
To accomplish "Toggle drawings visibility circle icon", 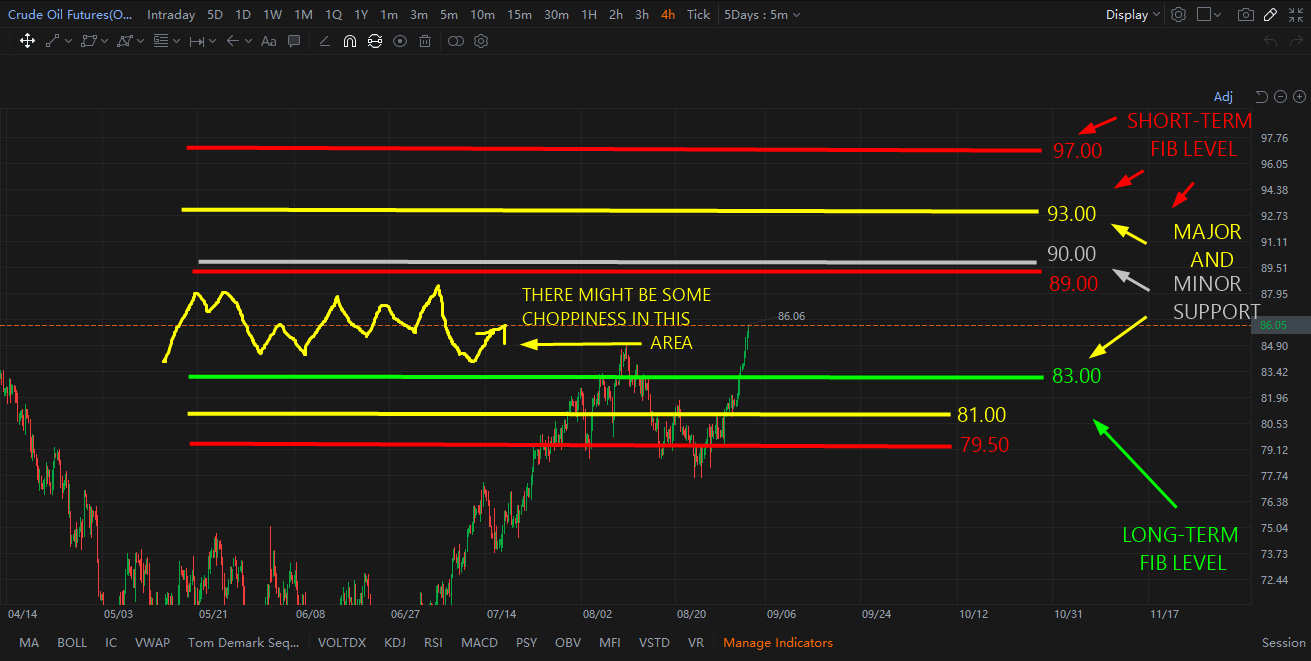I will click(x=400, y=41).
